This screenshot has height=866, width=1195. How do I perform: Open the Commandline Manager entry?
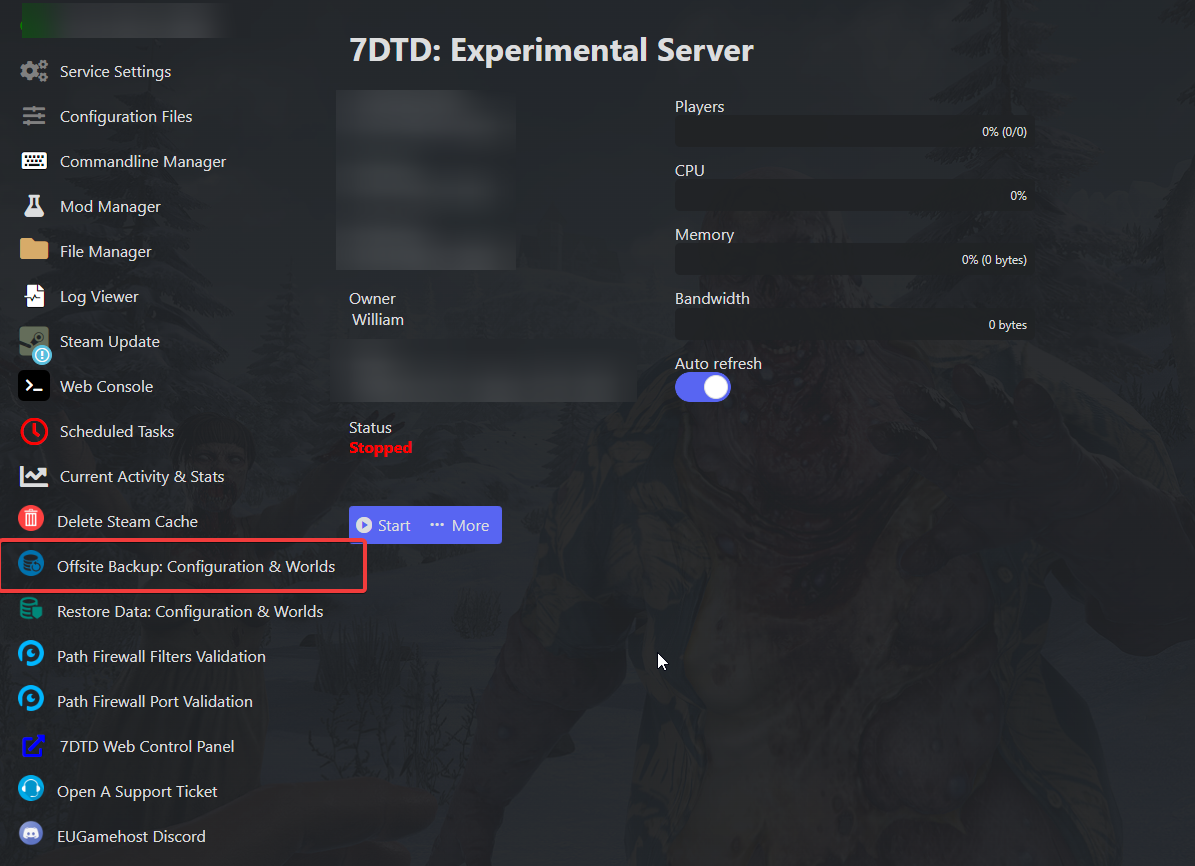tap(143, 162)
